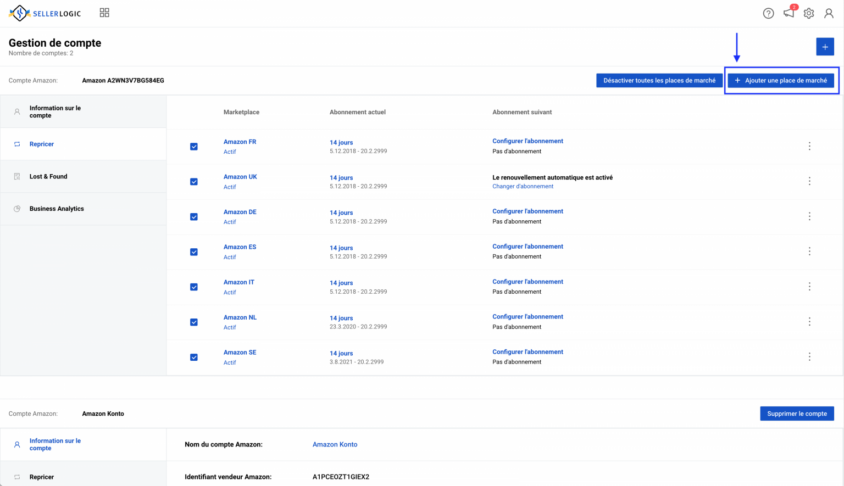Open the settings gear icon
The width and height of the screenshot is (844, 486).
[808, 13]
